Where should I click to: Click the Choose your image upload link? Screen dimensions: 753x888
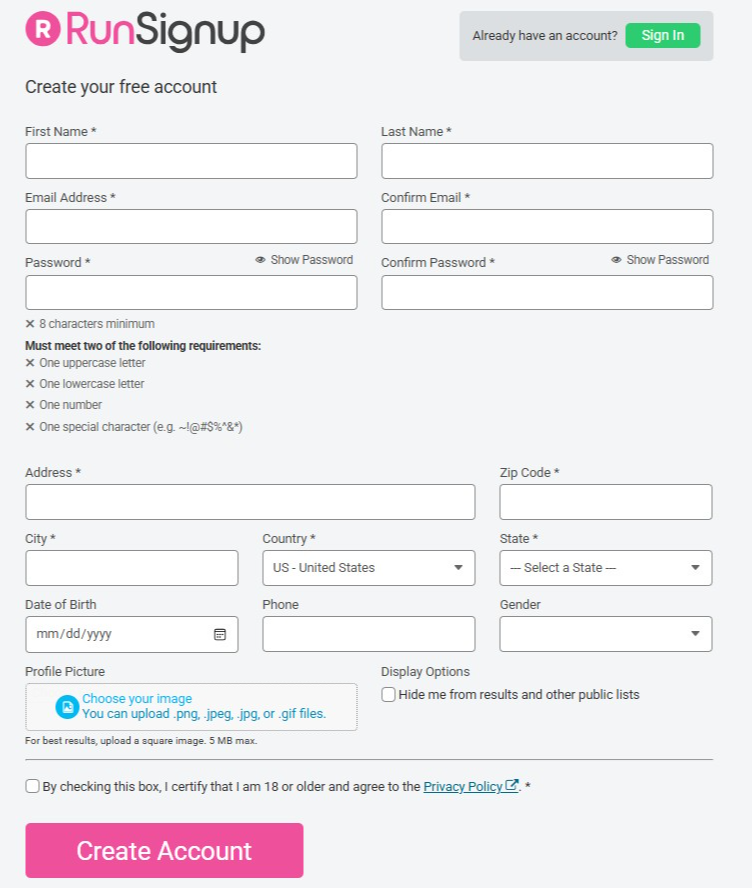point(137,699)
